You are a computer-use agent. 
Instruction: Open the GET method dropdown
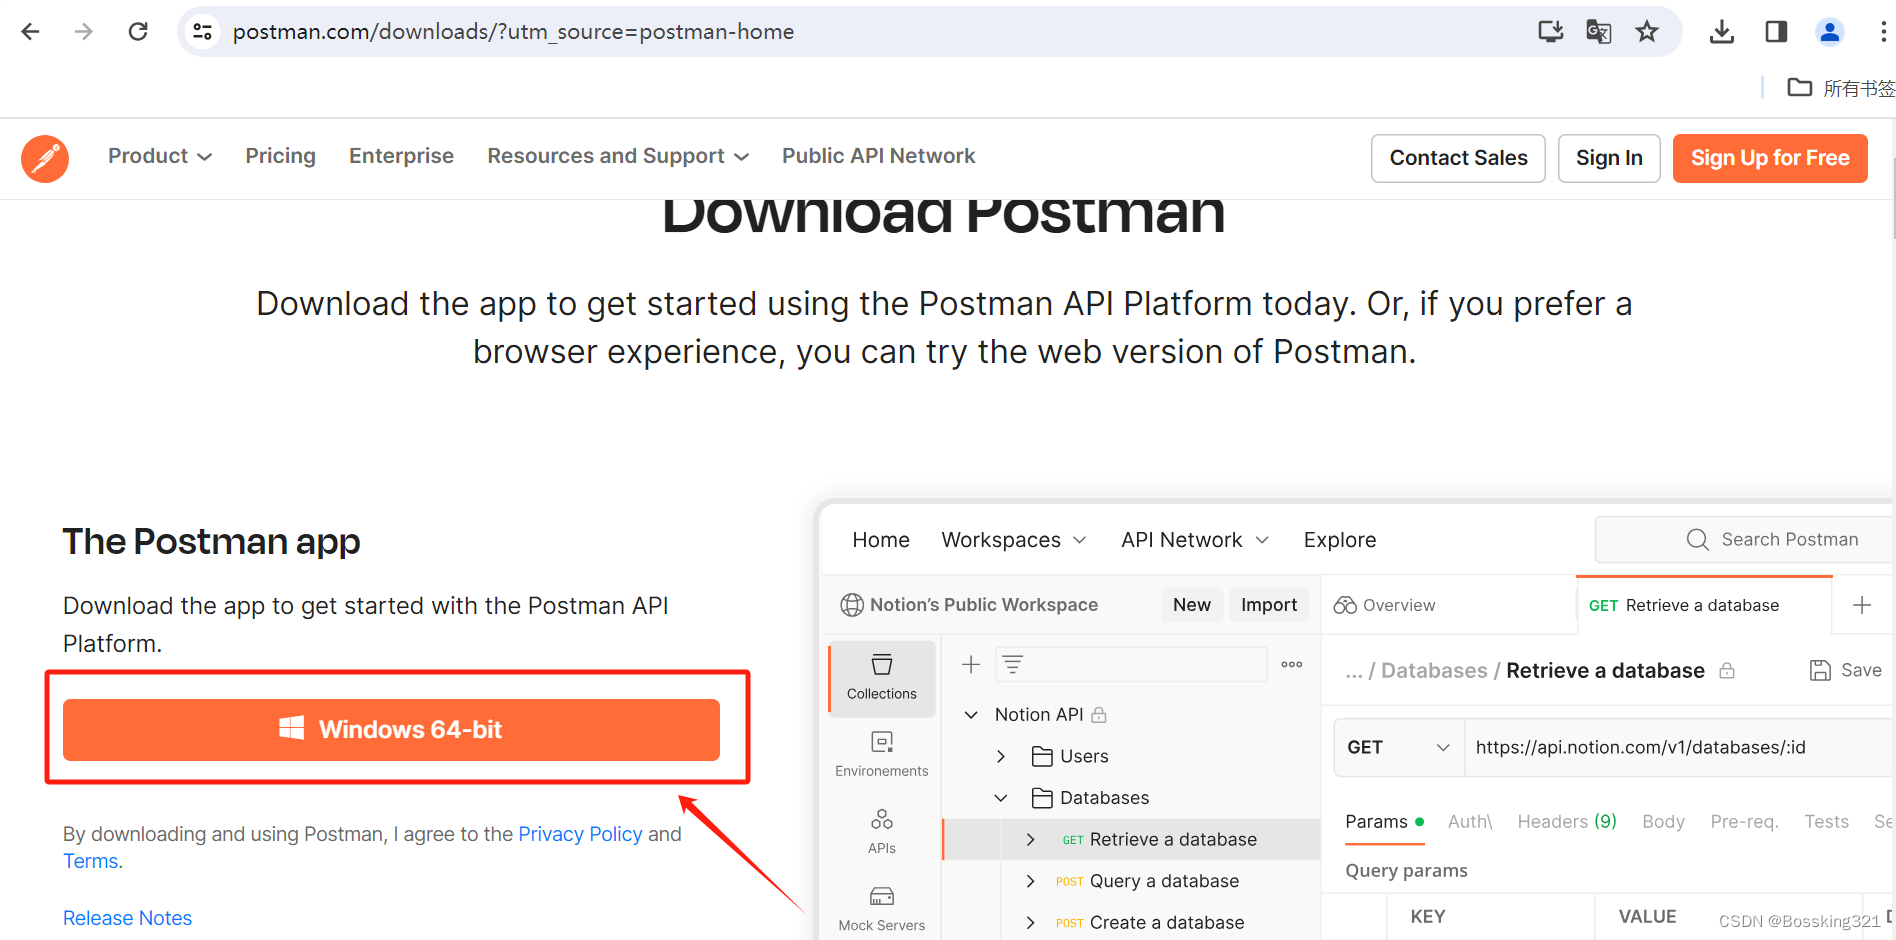point(1399,747)
